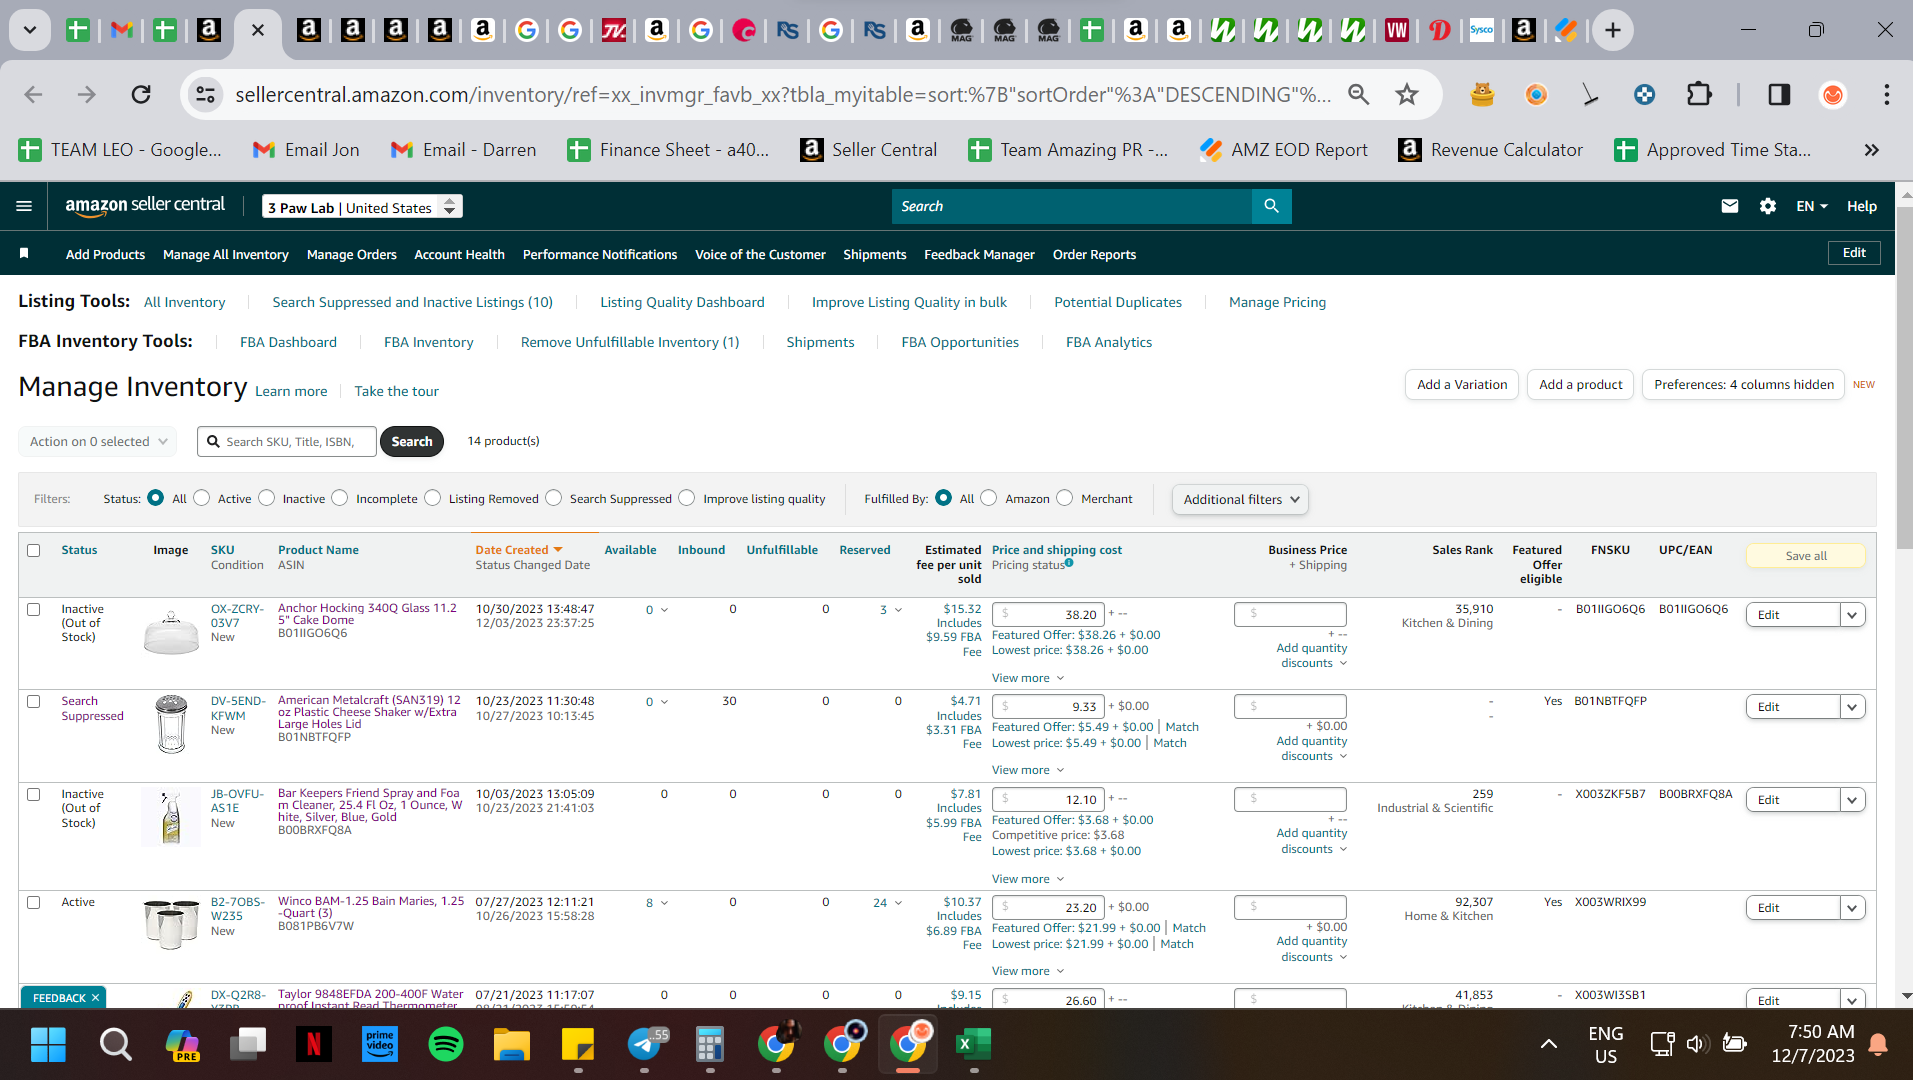This screenshot has width=1913, height=1080.
Task: Click the Search SKU, Title, ISBN field
Action: pos(287,441)
